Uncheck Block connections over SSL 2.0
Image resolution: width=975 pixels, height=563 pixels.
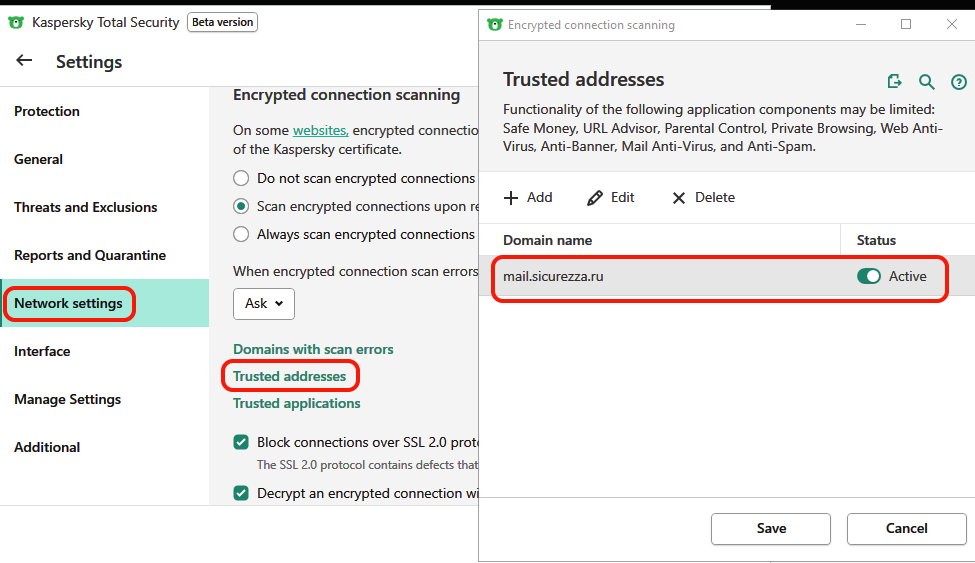(x=241, y=442)
